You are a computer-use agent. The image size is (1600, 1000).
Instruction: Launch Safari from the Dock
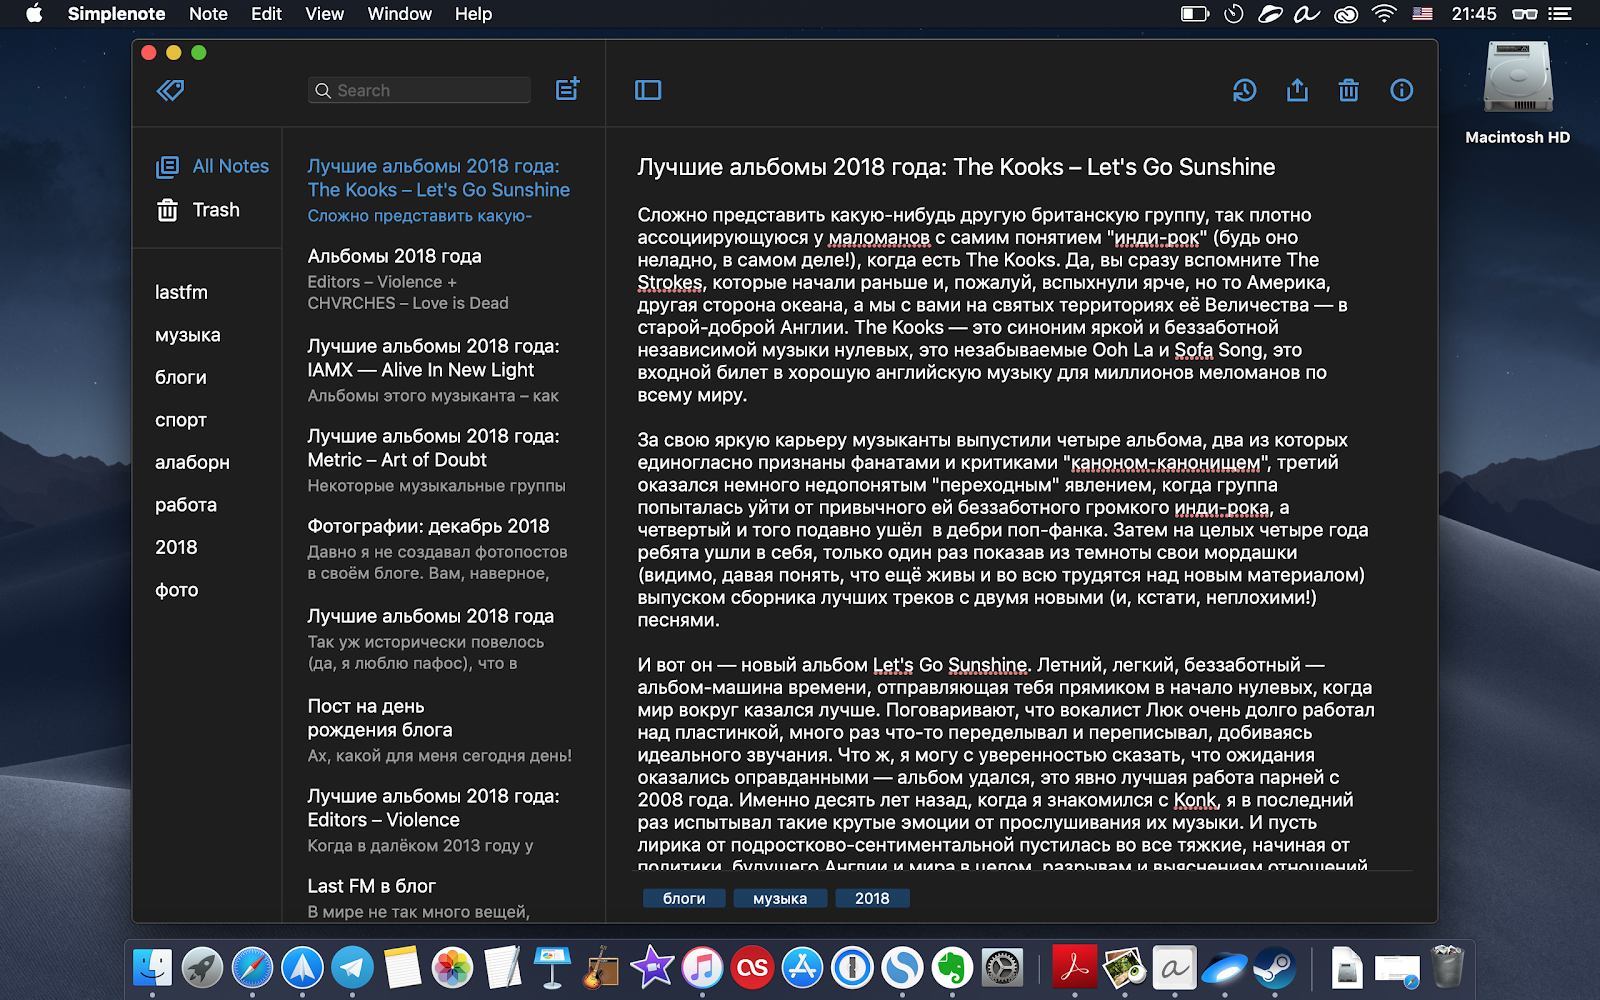pyautogui.click(x=252, y=967)
